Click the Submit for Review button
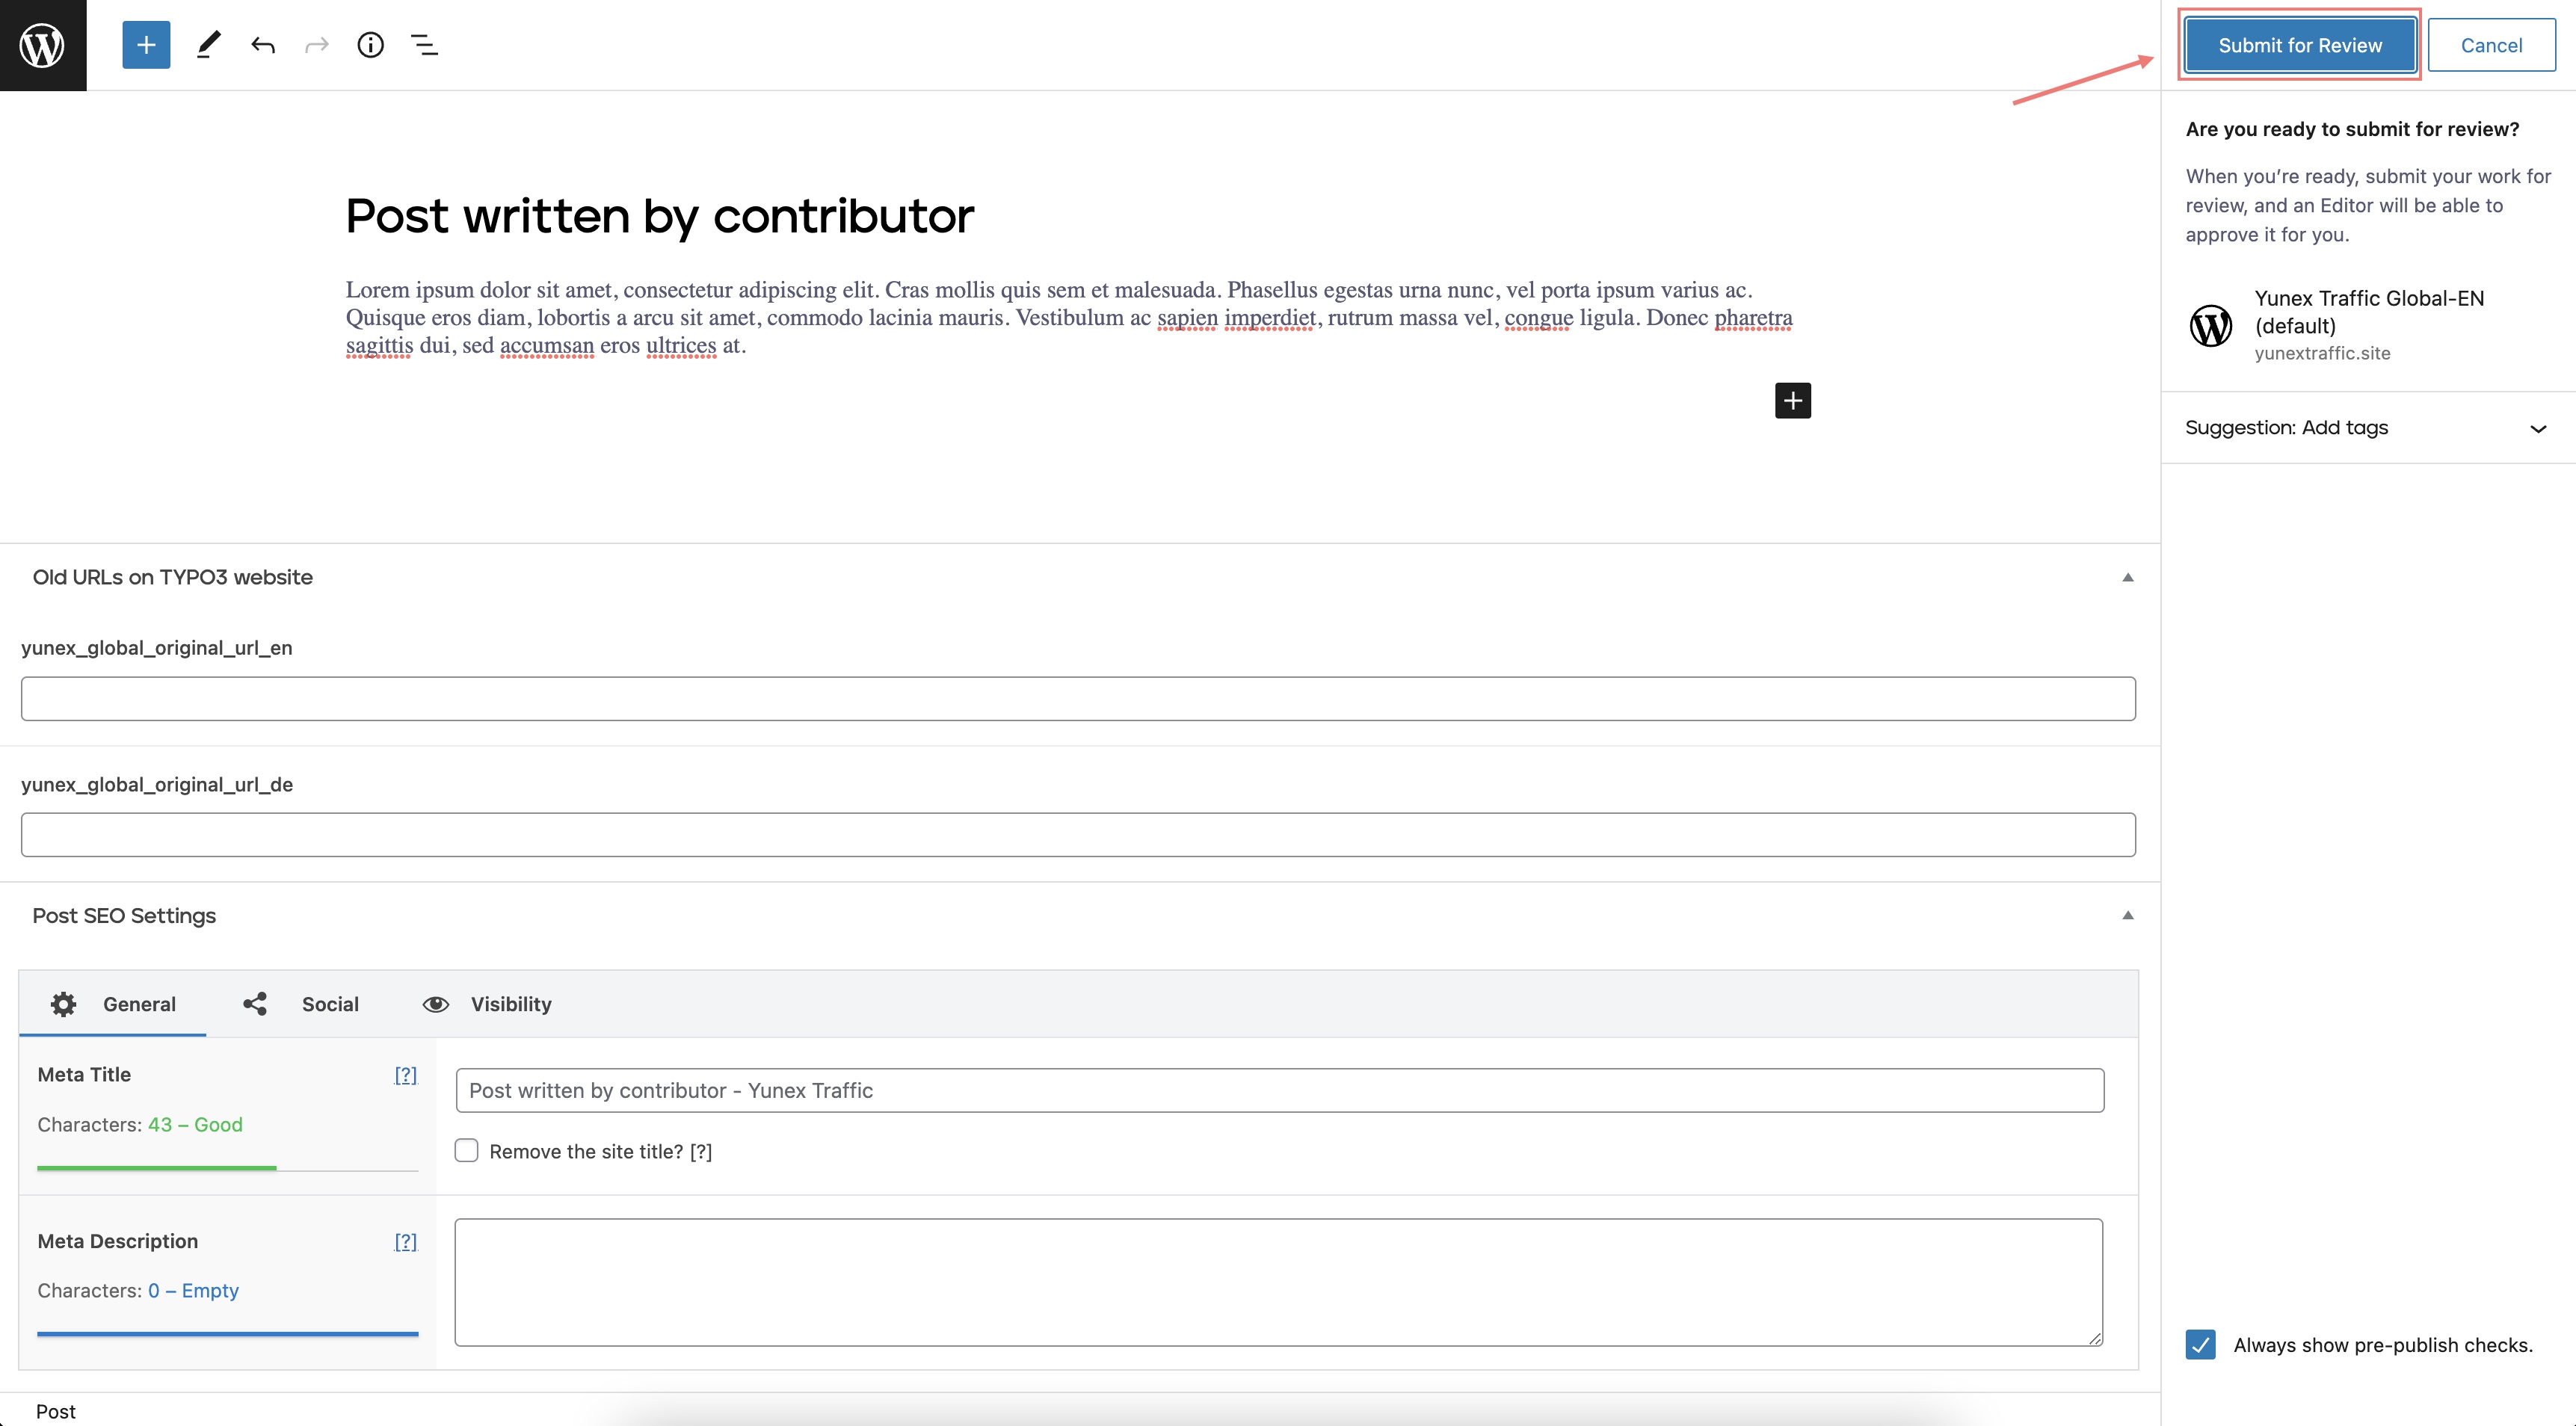The height and width of the screenshot is (1426, 2576). [x=2299, y=45]
